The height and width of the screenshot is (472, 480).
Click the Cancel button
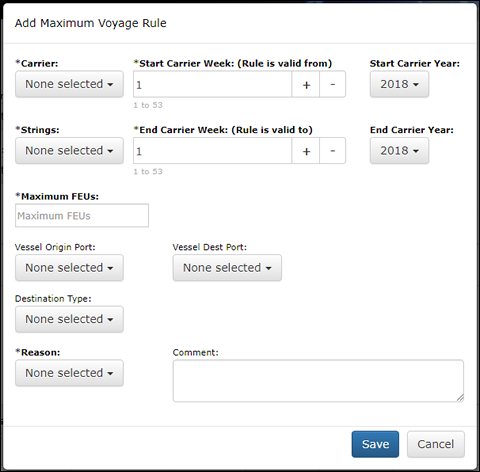pyautogui.click(x=436, y=444)
